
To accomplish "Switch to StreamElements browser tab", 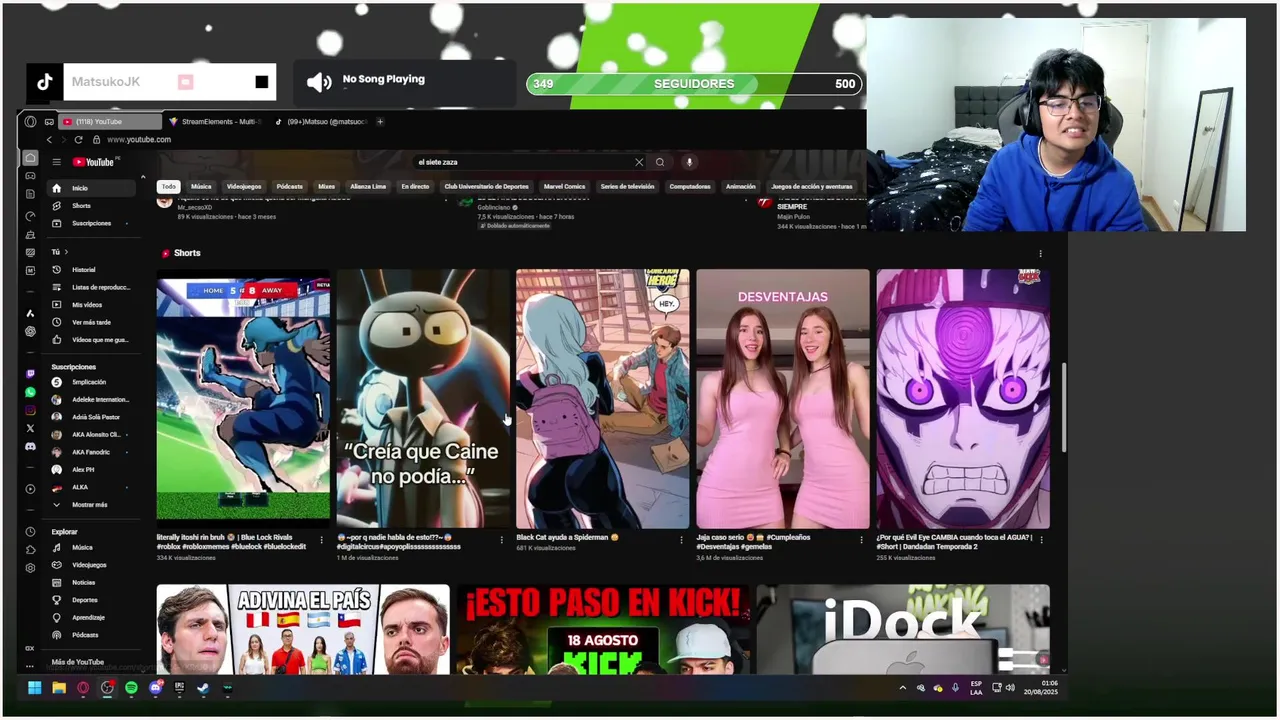I will pyautogui.click(x=215, y=122).
